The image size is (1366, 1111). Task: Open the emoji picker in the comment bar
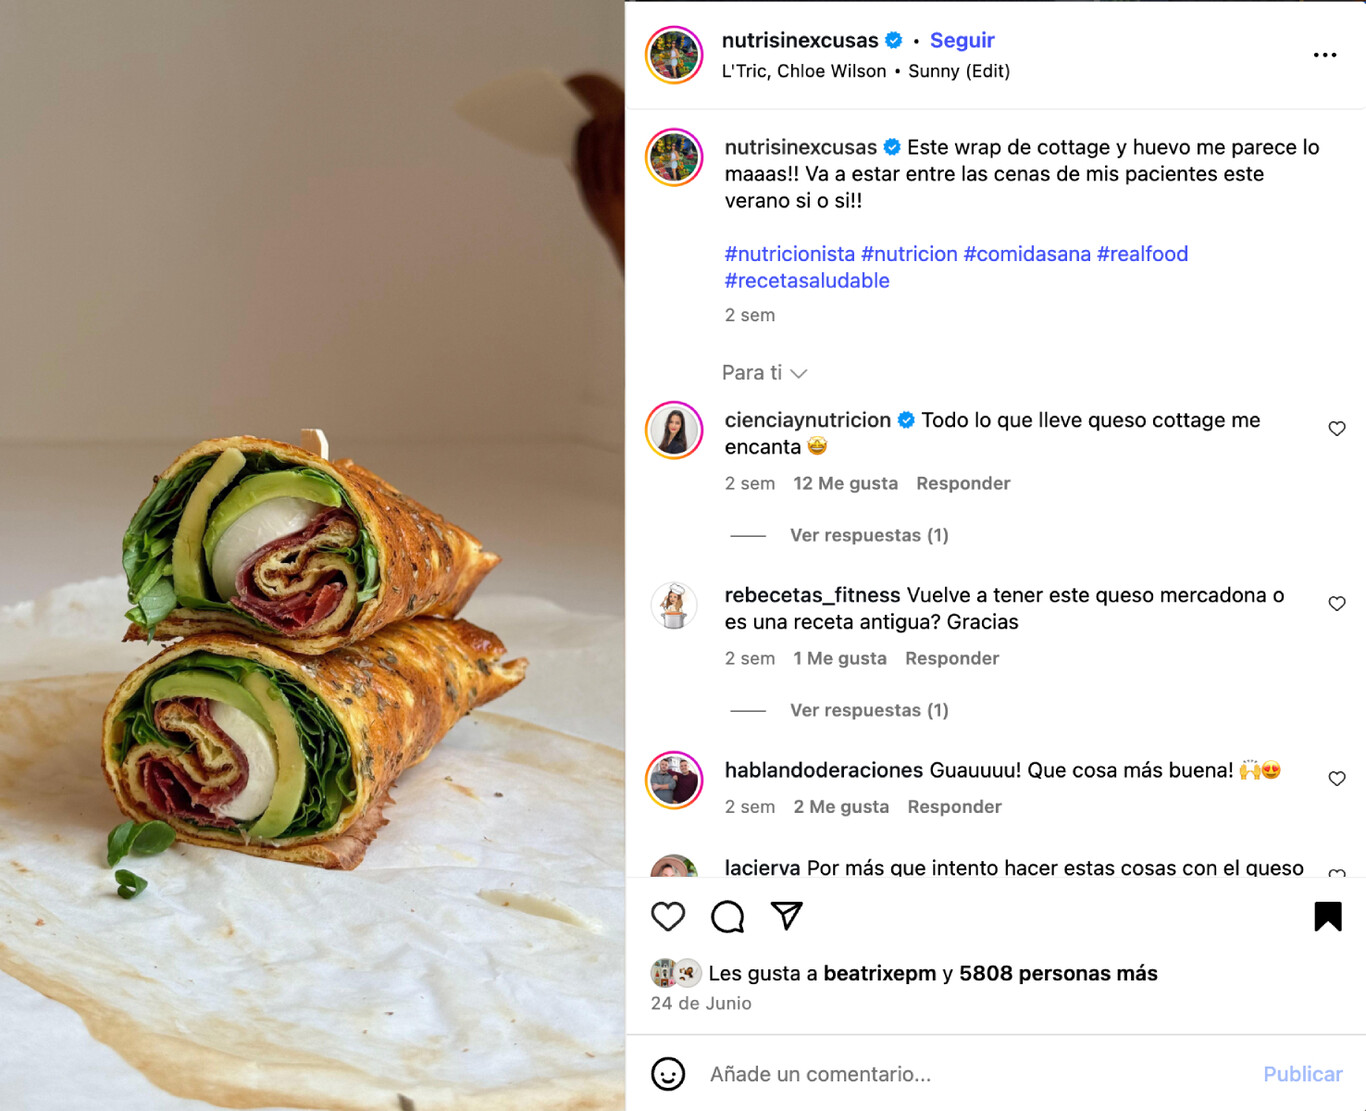coord(668,1074)
